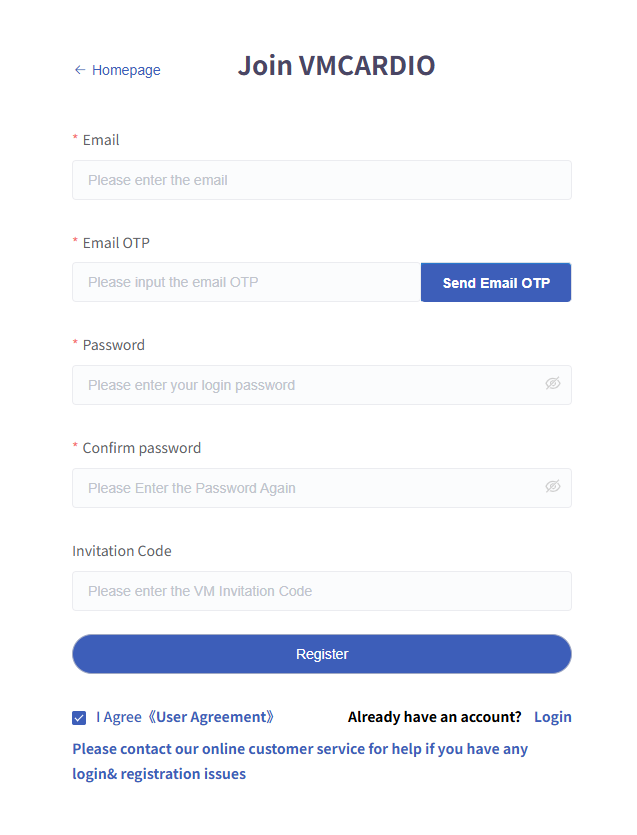This screenshot has height=835, width=637.
Task: Select the login password field
Action: tap(305, 385)
